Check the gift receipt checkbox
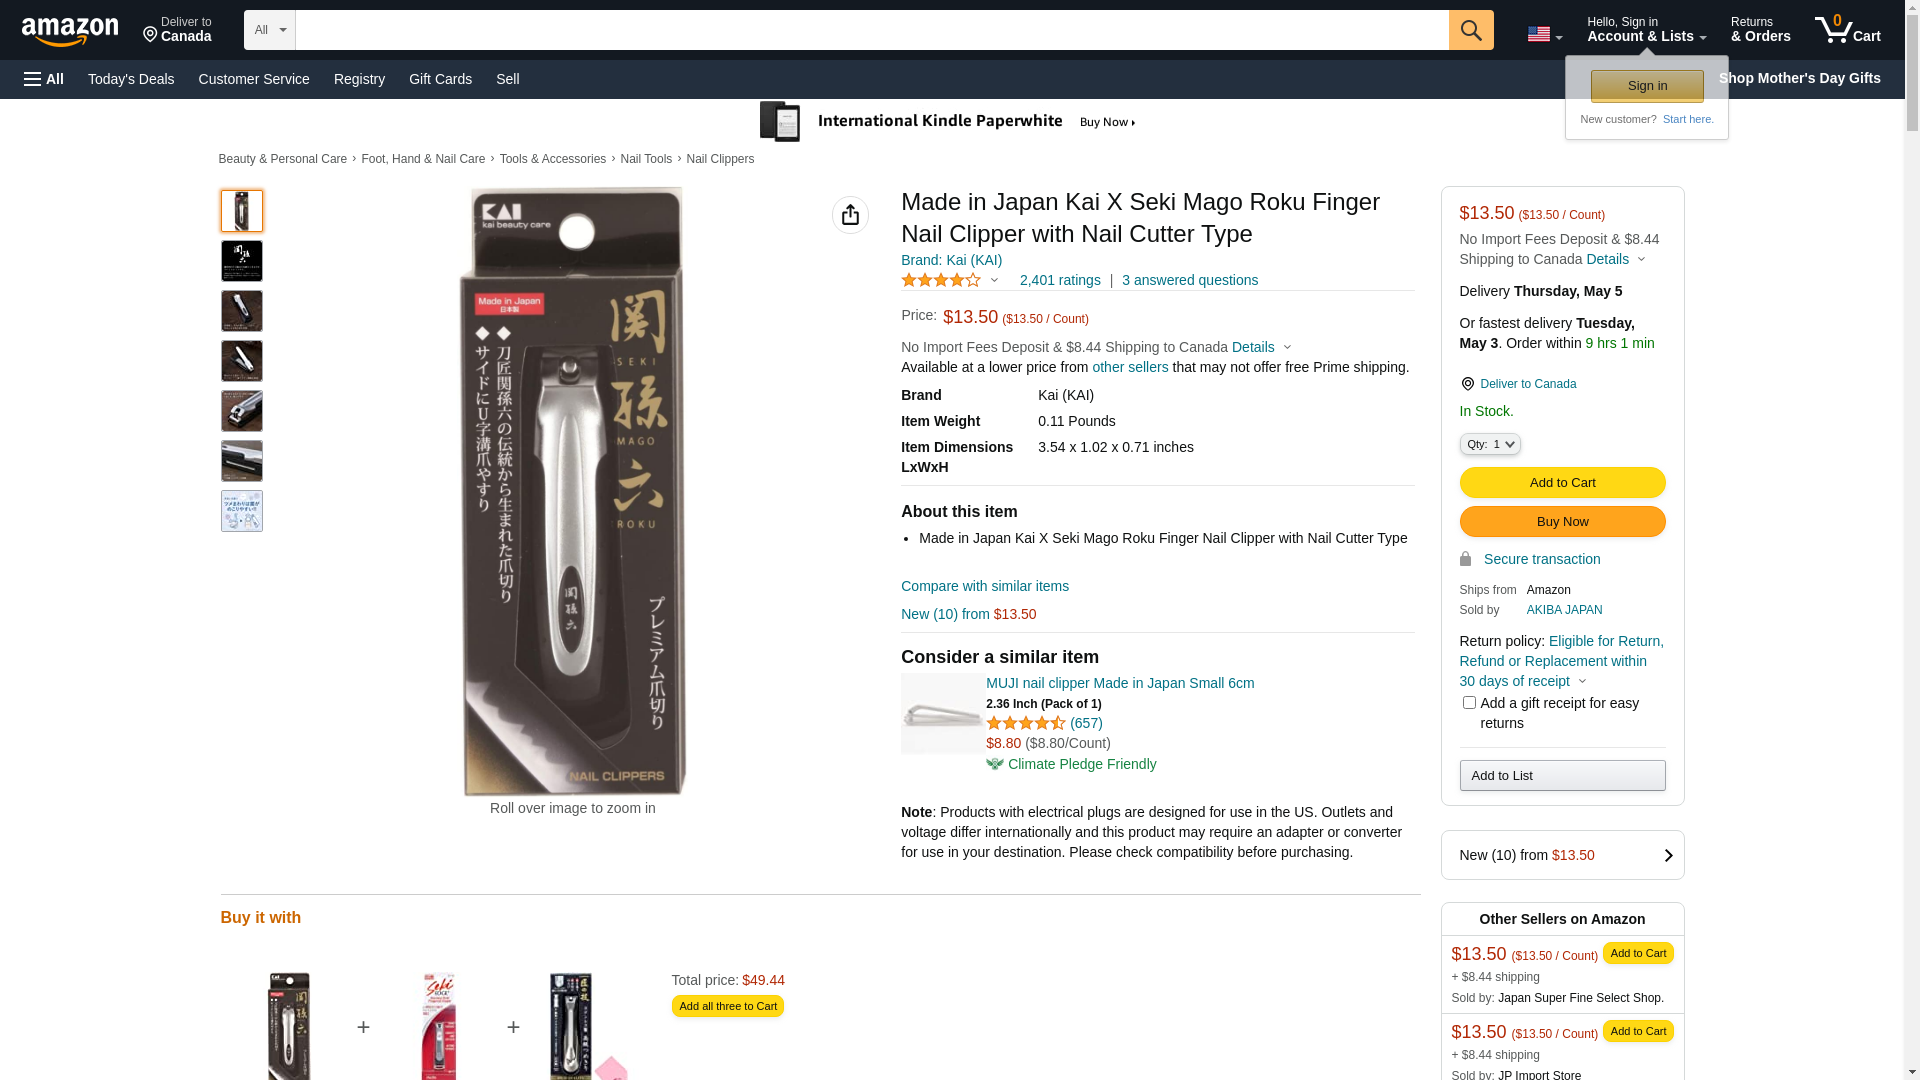 tap(1469, 703)
